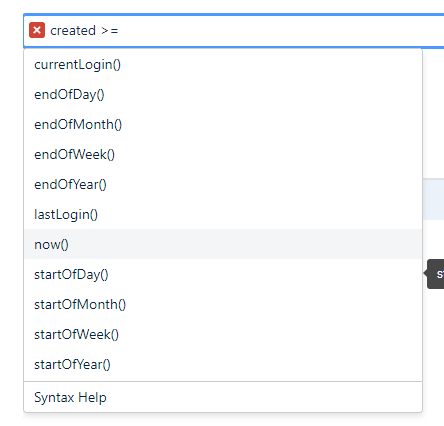Pick endOfMonth() in the suggestions dropdown
This screenshot has height=426, width=444.
(x=223, y=124)
